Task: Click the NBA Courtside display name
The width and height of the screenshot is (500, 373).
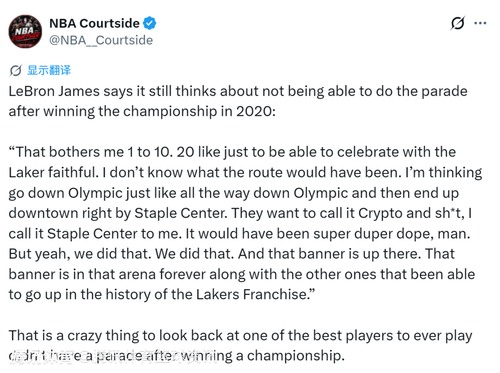Action: [94, 23]
